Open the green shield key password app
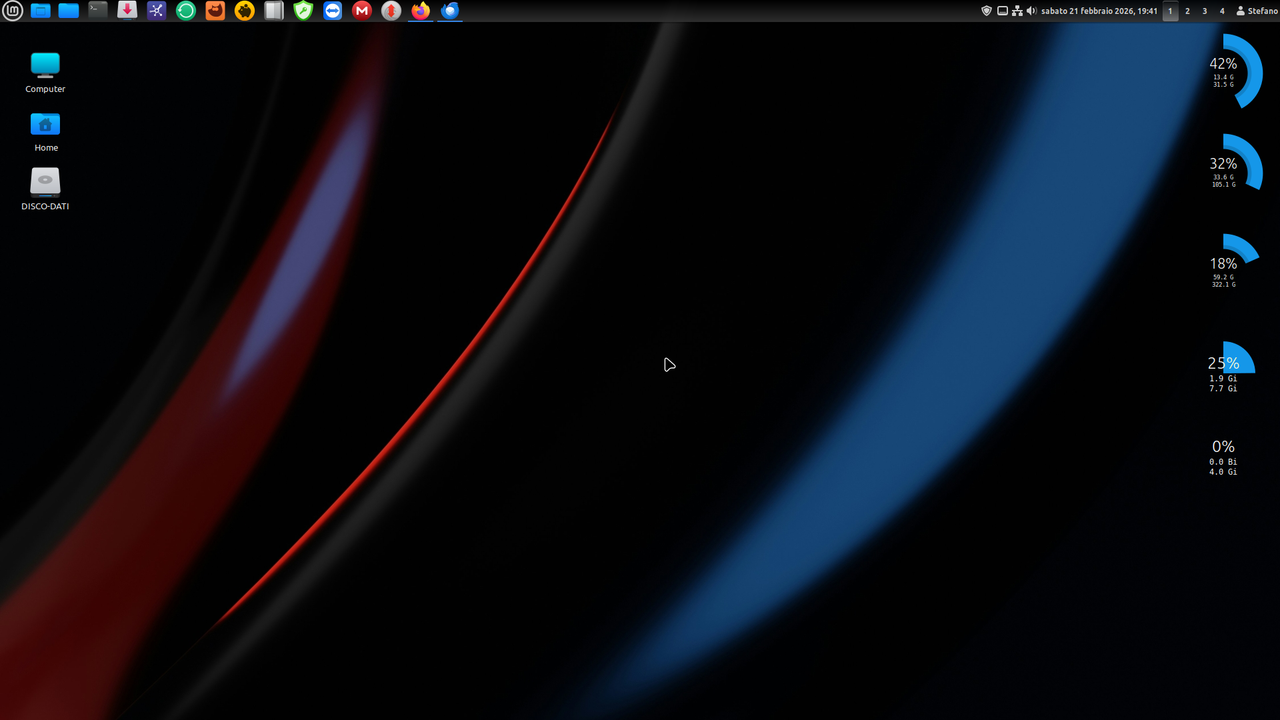Screen dimensions: 1280x720 303,11
